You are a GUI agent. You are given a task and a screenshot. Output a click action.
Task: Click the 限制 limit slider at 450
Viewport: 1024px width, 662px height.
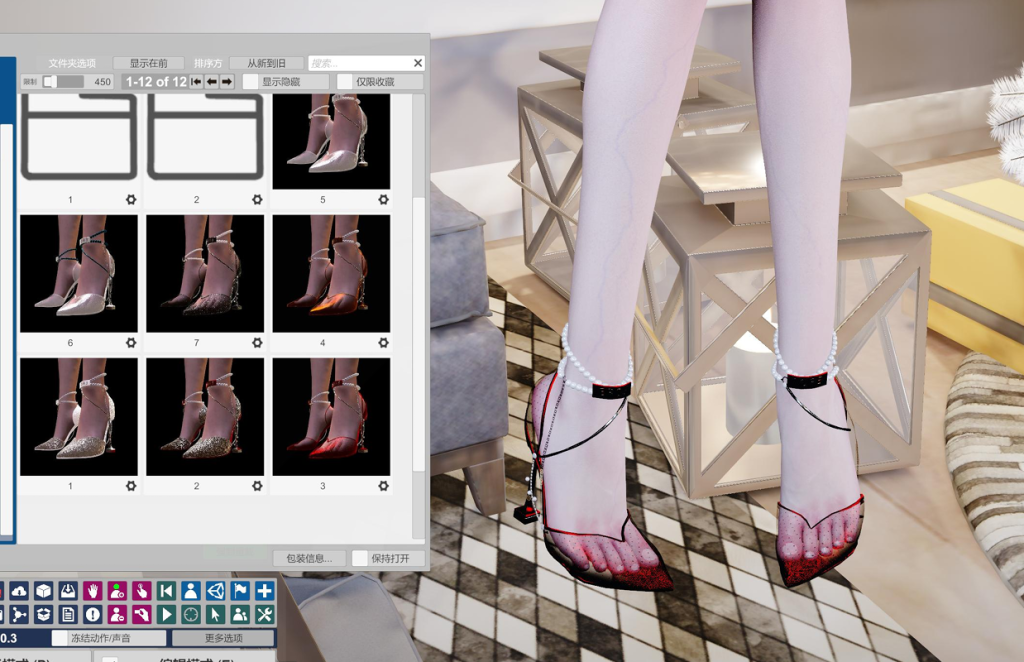[50, 82]
